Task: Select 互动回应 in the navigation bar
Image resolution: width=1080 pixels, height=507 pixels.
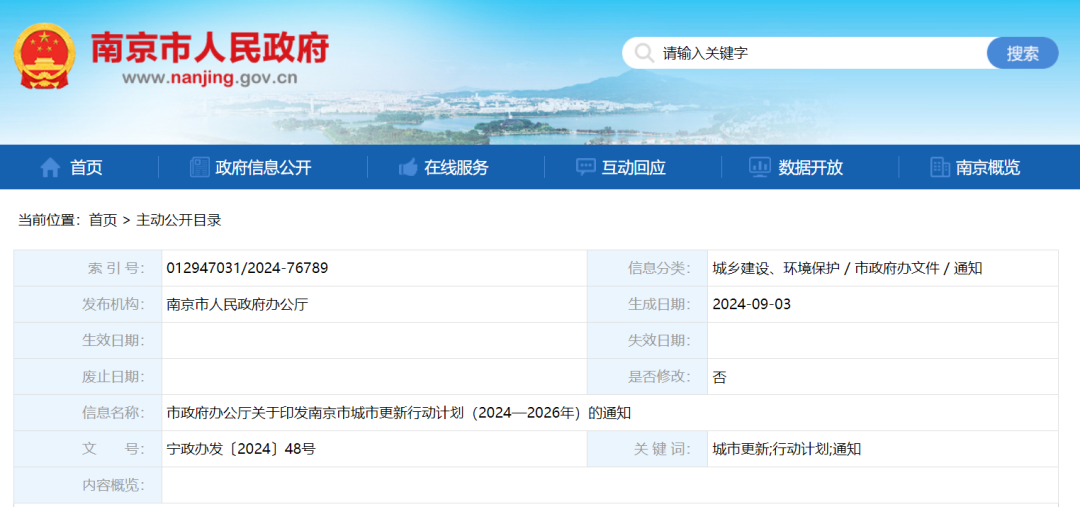Action: pyautogui.click(x=634, y=167)
